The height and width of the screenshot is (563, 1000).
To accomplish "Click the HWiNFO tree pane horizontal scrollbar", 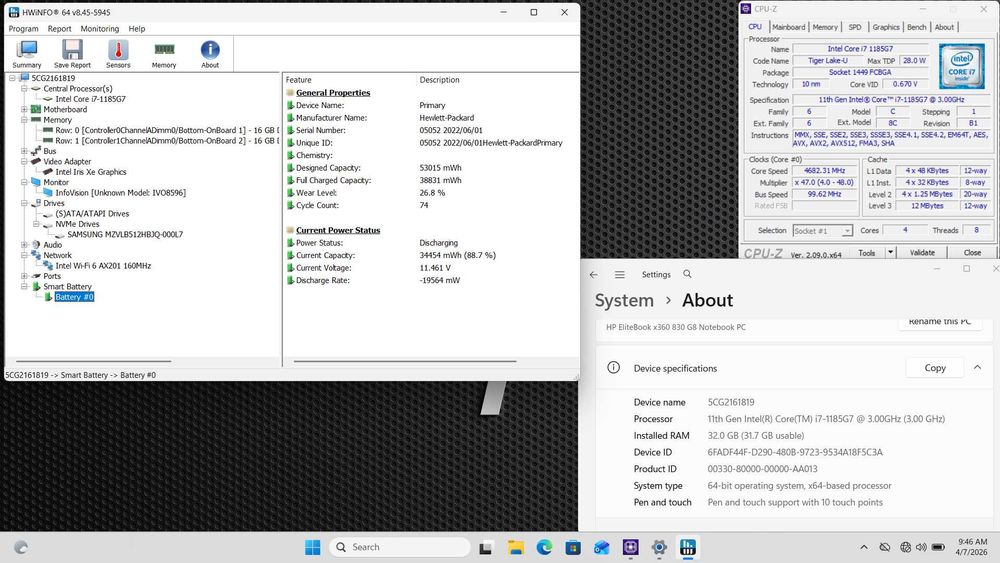I will pos(93,362).
